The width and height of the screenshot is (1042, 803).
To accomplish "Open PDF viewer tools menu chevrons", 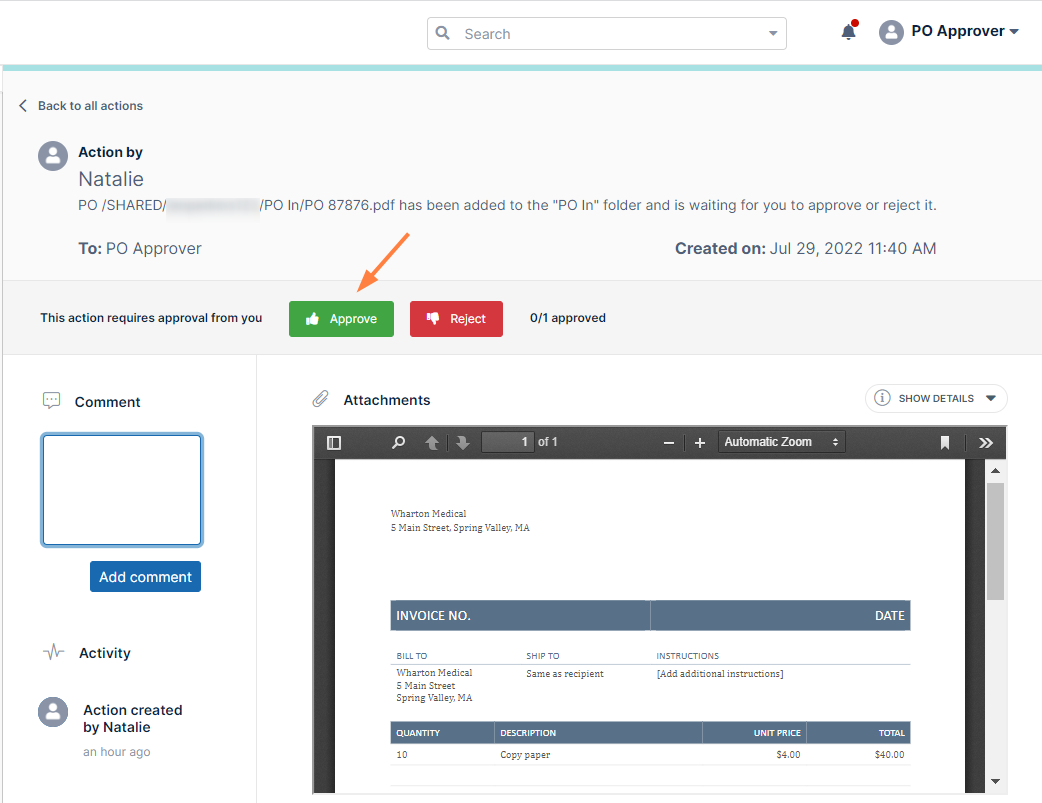I will pos(986,443).
